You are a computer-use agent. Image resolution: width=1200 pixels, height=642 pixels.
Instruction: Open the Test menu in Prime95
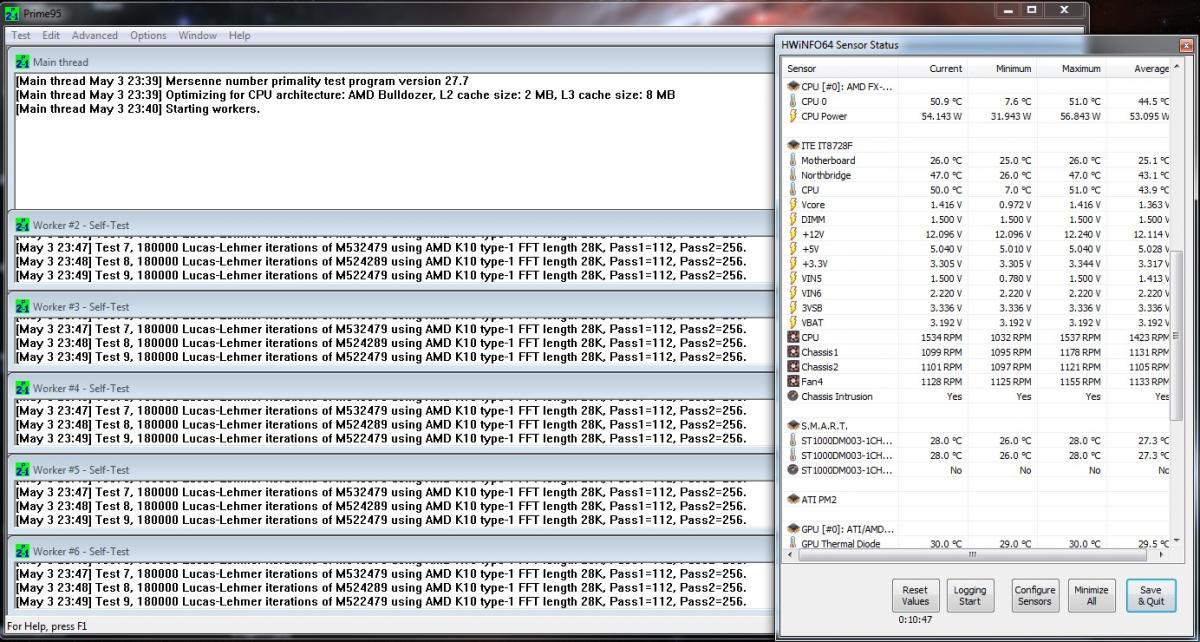[21, 35]
